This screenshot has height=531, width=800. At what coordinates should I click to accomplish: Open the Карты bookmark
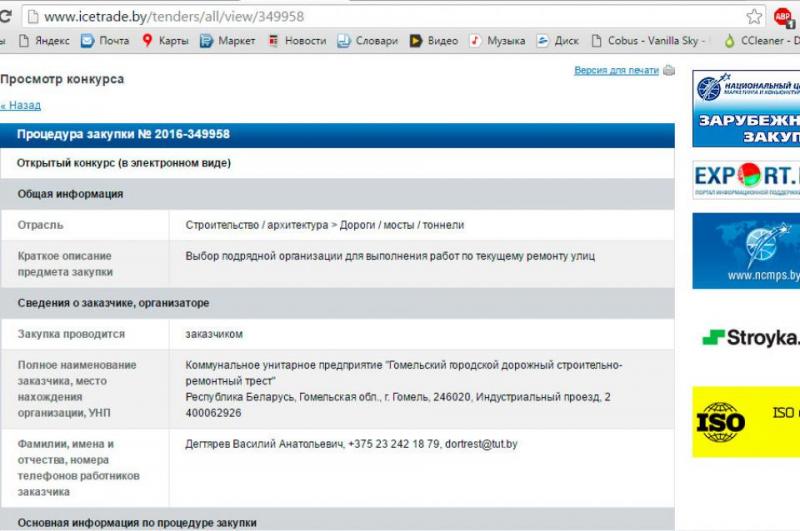[x=165, y=41]
